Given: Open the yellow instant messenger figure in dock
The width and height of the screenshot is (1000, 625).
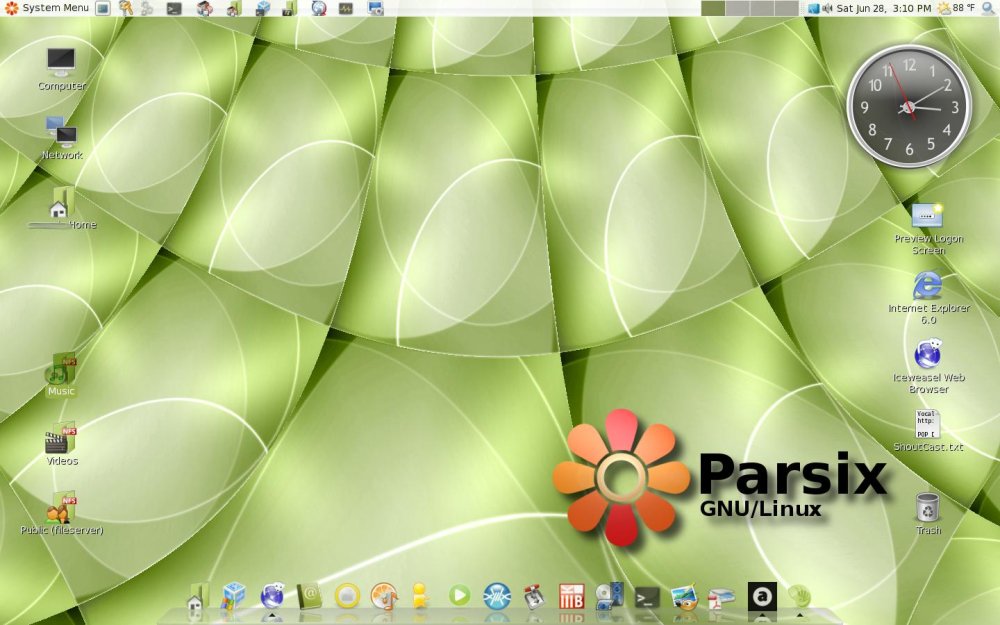Looking at the screenshot, I should (x=420, y=596).
